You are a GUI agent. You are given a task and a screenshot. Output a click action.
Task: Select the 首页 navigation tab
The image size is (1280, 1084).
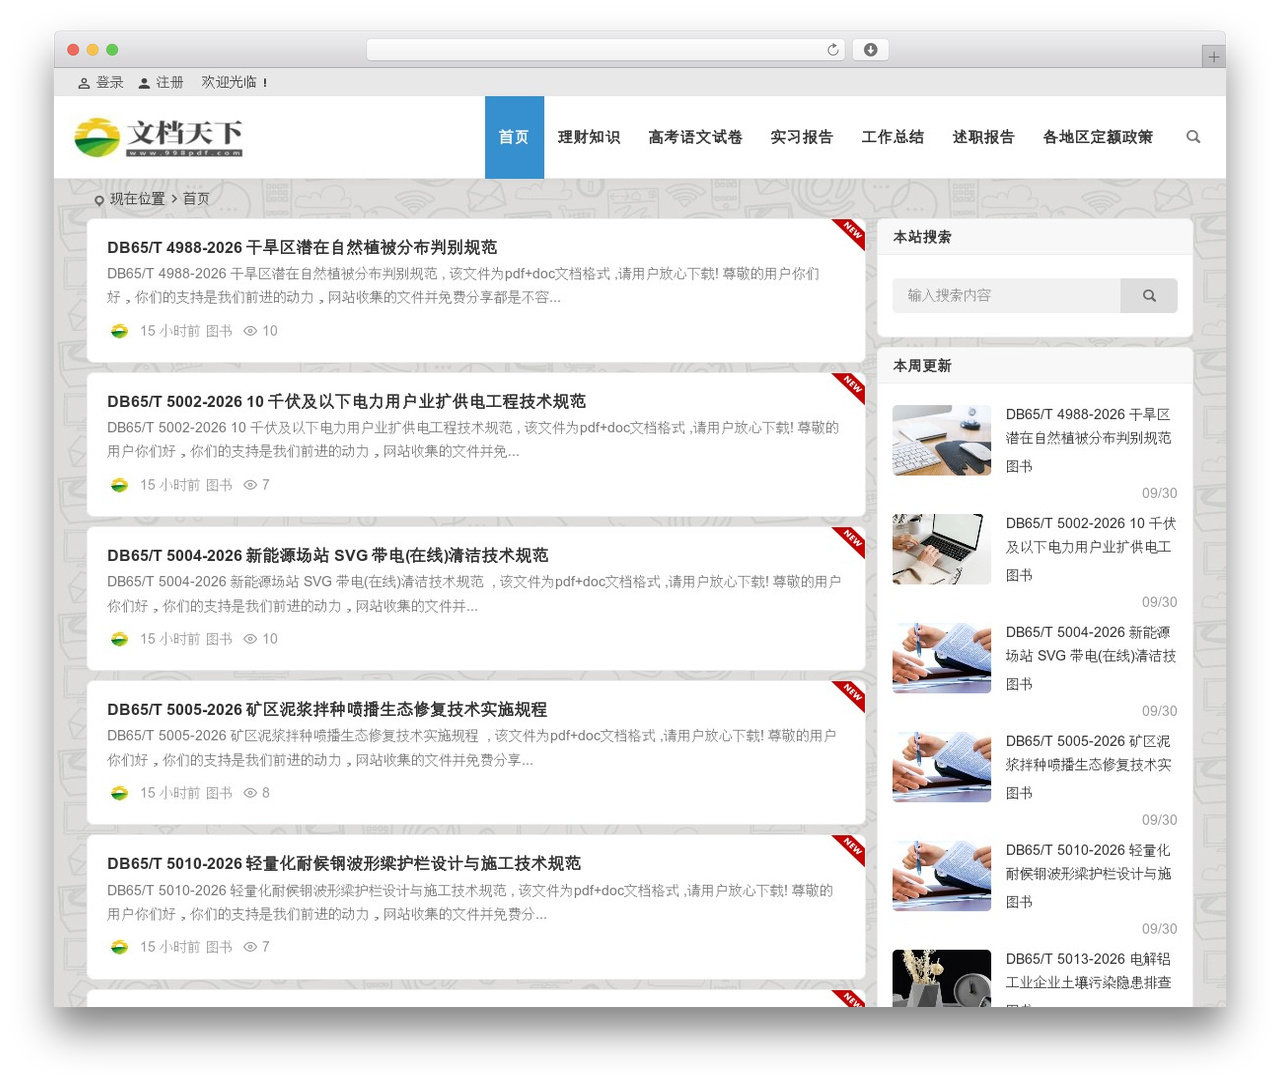point(514,137)
